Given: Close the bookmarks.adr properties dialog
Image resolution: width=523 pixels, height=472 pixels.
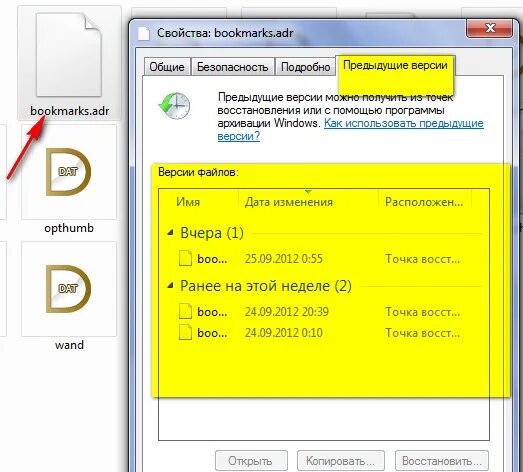Looking at the screenshot, I should [x=489, y=28].
